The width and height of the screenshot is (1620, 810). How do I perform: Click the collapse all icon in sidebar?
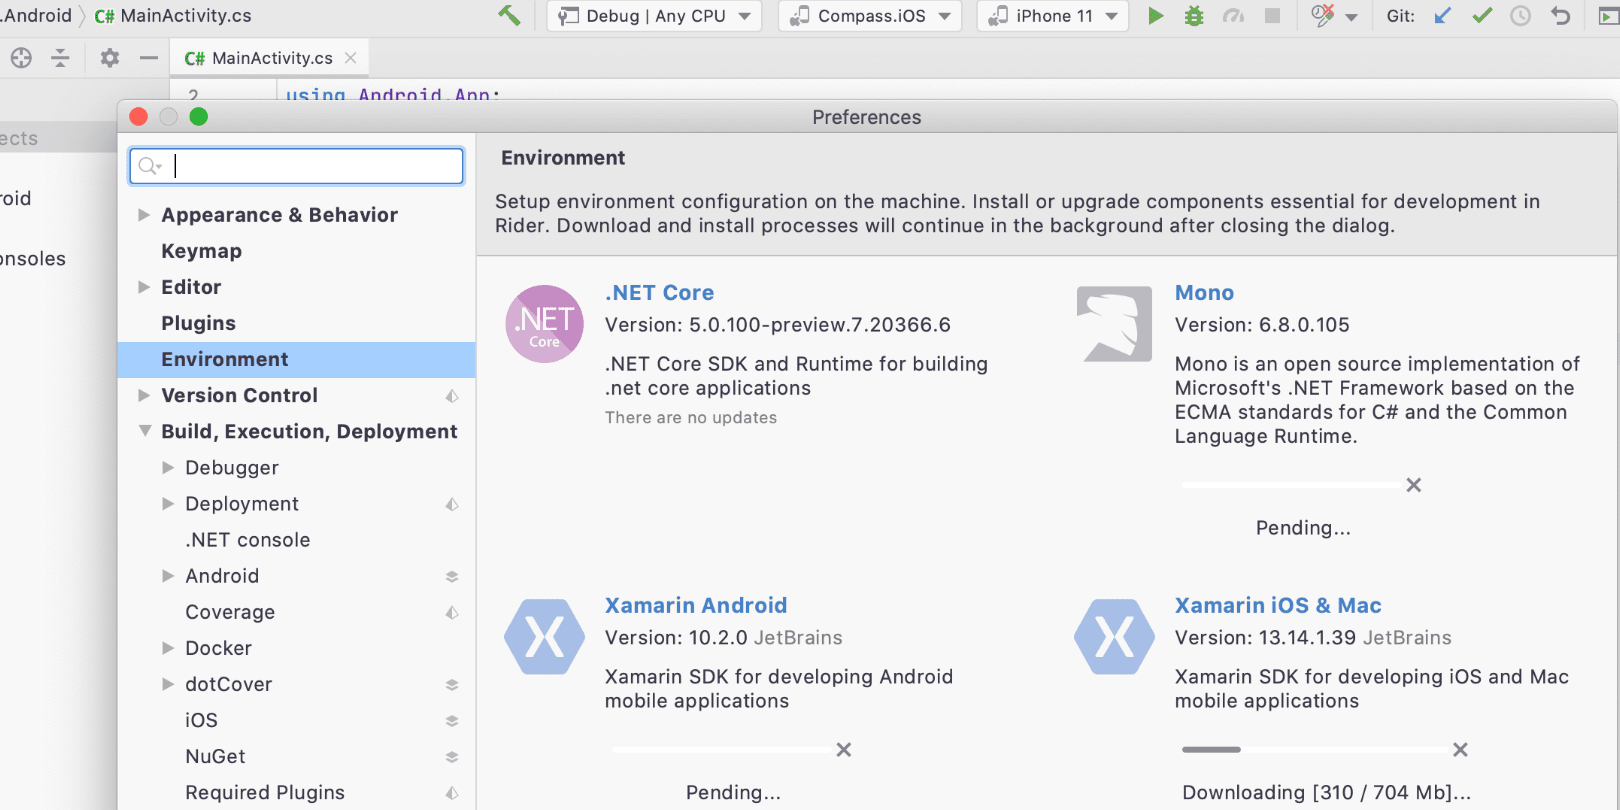point(61,58)
